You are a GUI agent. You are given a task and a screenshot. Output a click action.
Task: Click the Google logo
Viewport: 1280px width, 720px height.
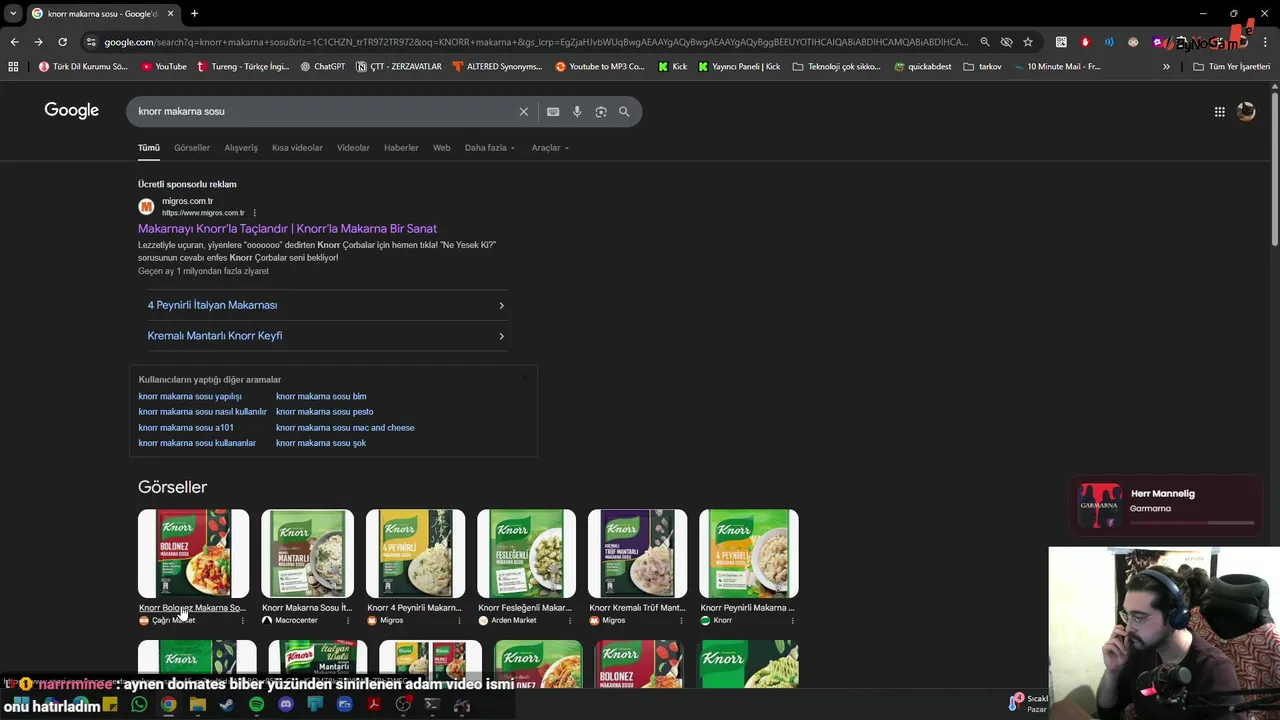click(71, 110)
